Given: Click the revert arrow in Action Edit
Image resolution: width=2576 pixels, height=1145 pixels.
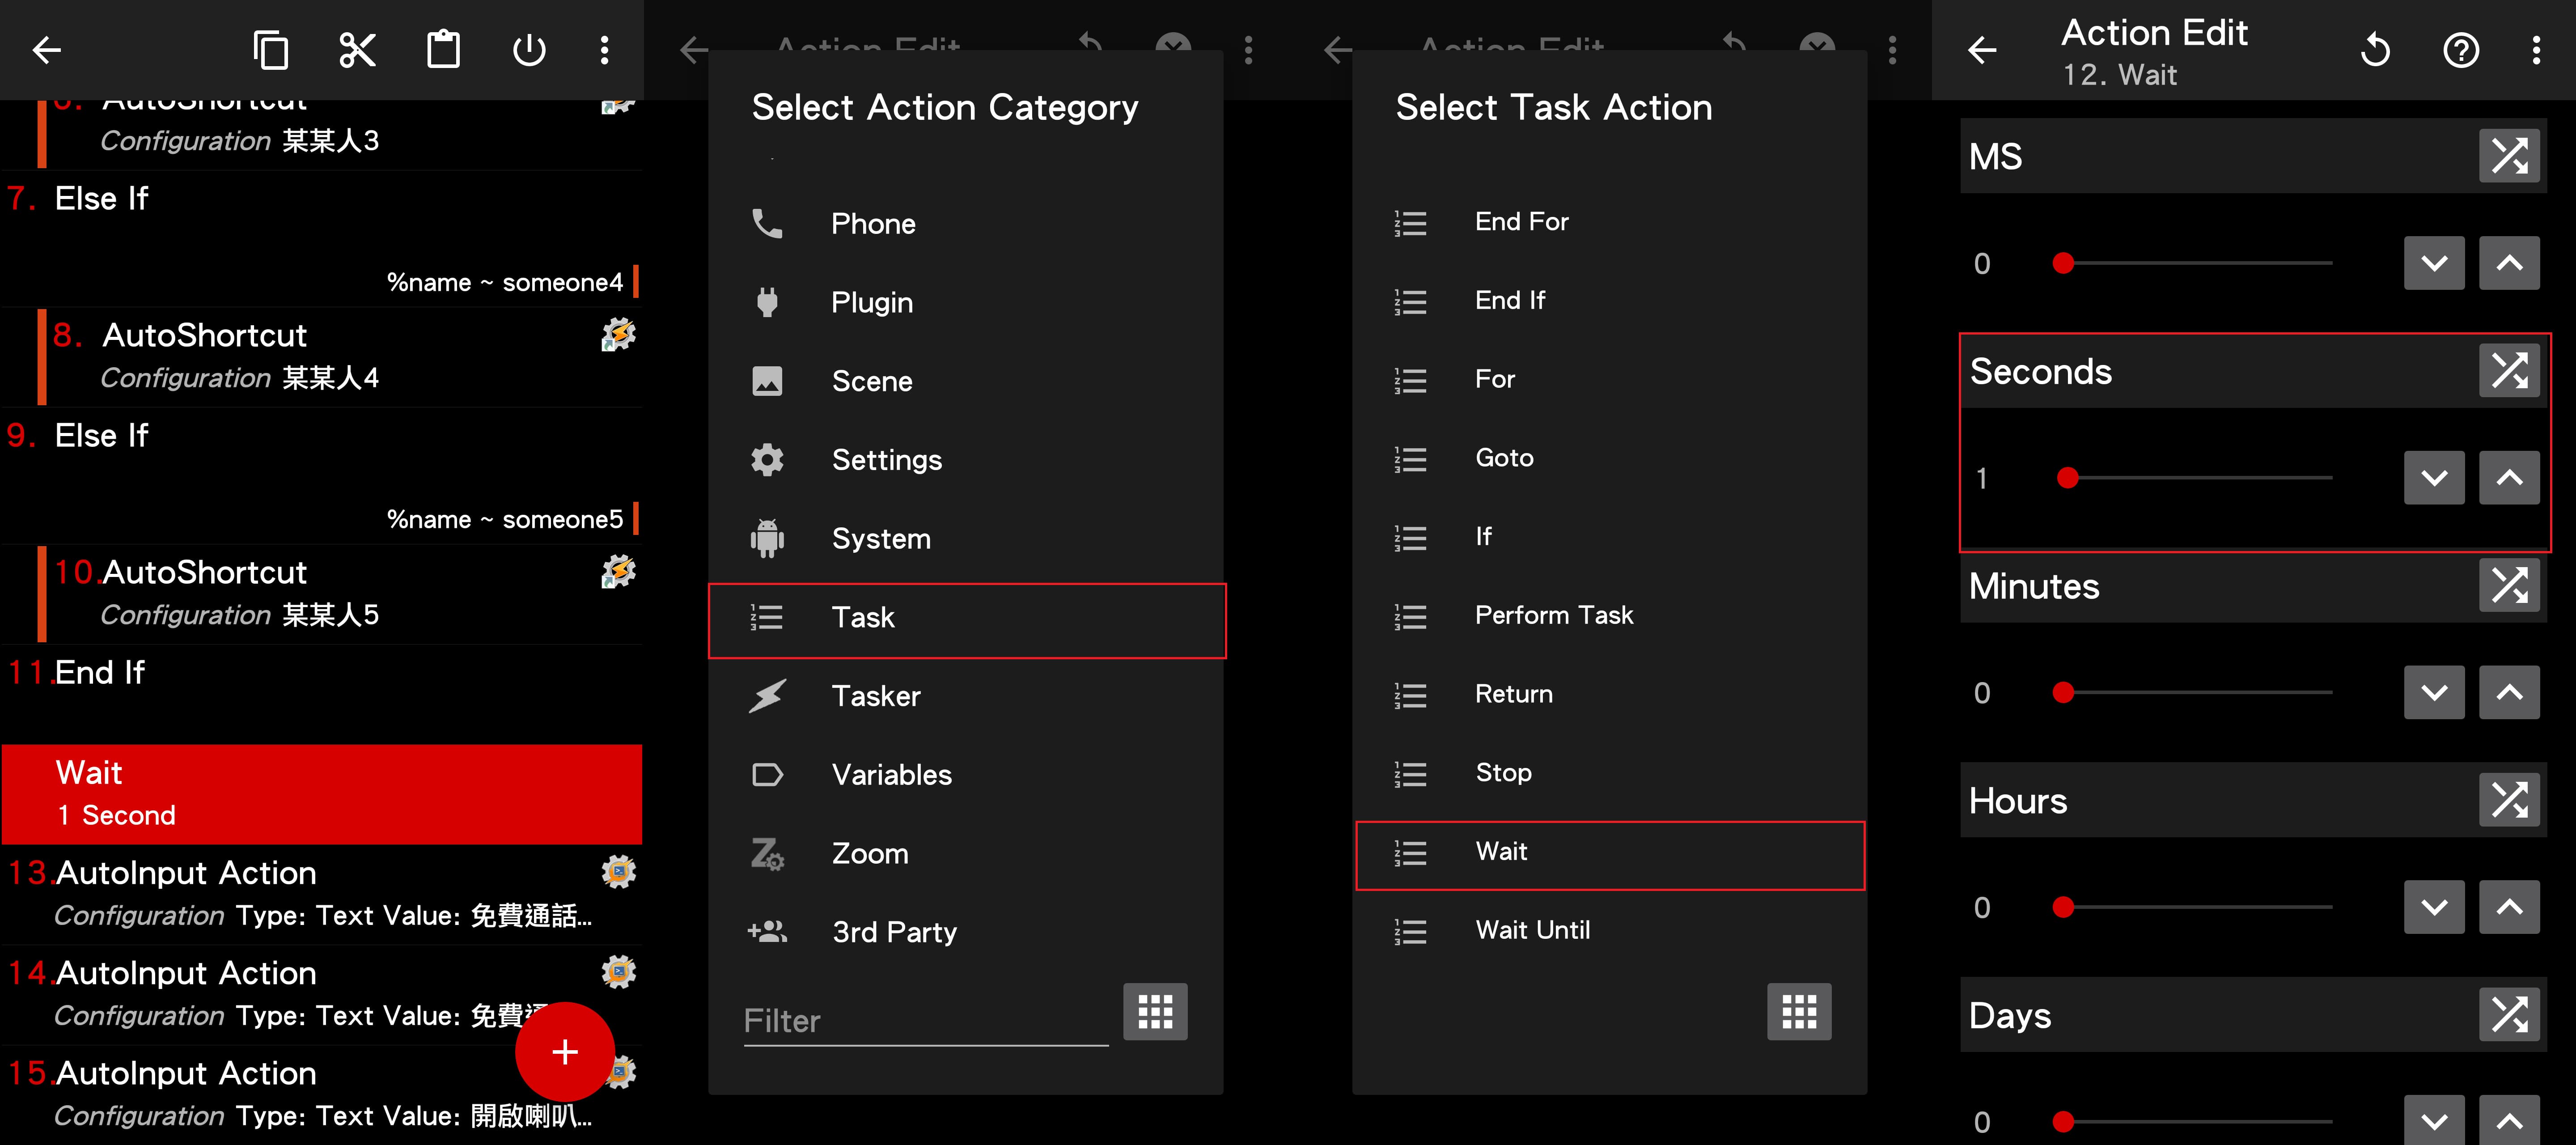Looking at the screenshot, I should (2375, 50).
